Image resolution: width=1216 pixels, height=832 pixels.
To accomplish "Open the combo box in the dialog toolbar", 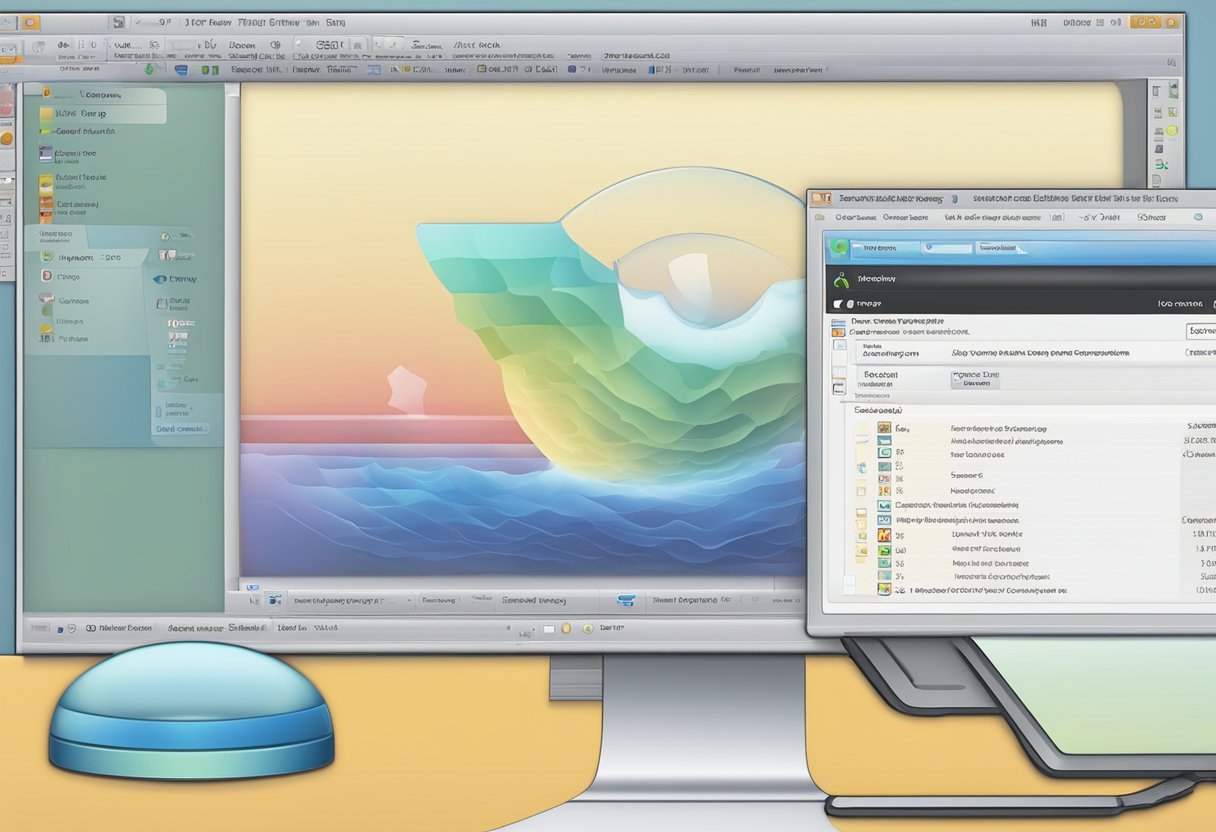I will (x=1056, y=217).
